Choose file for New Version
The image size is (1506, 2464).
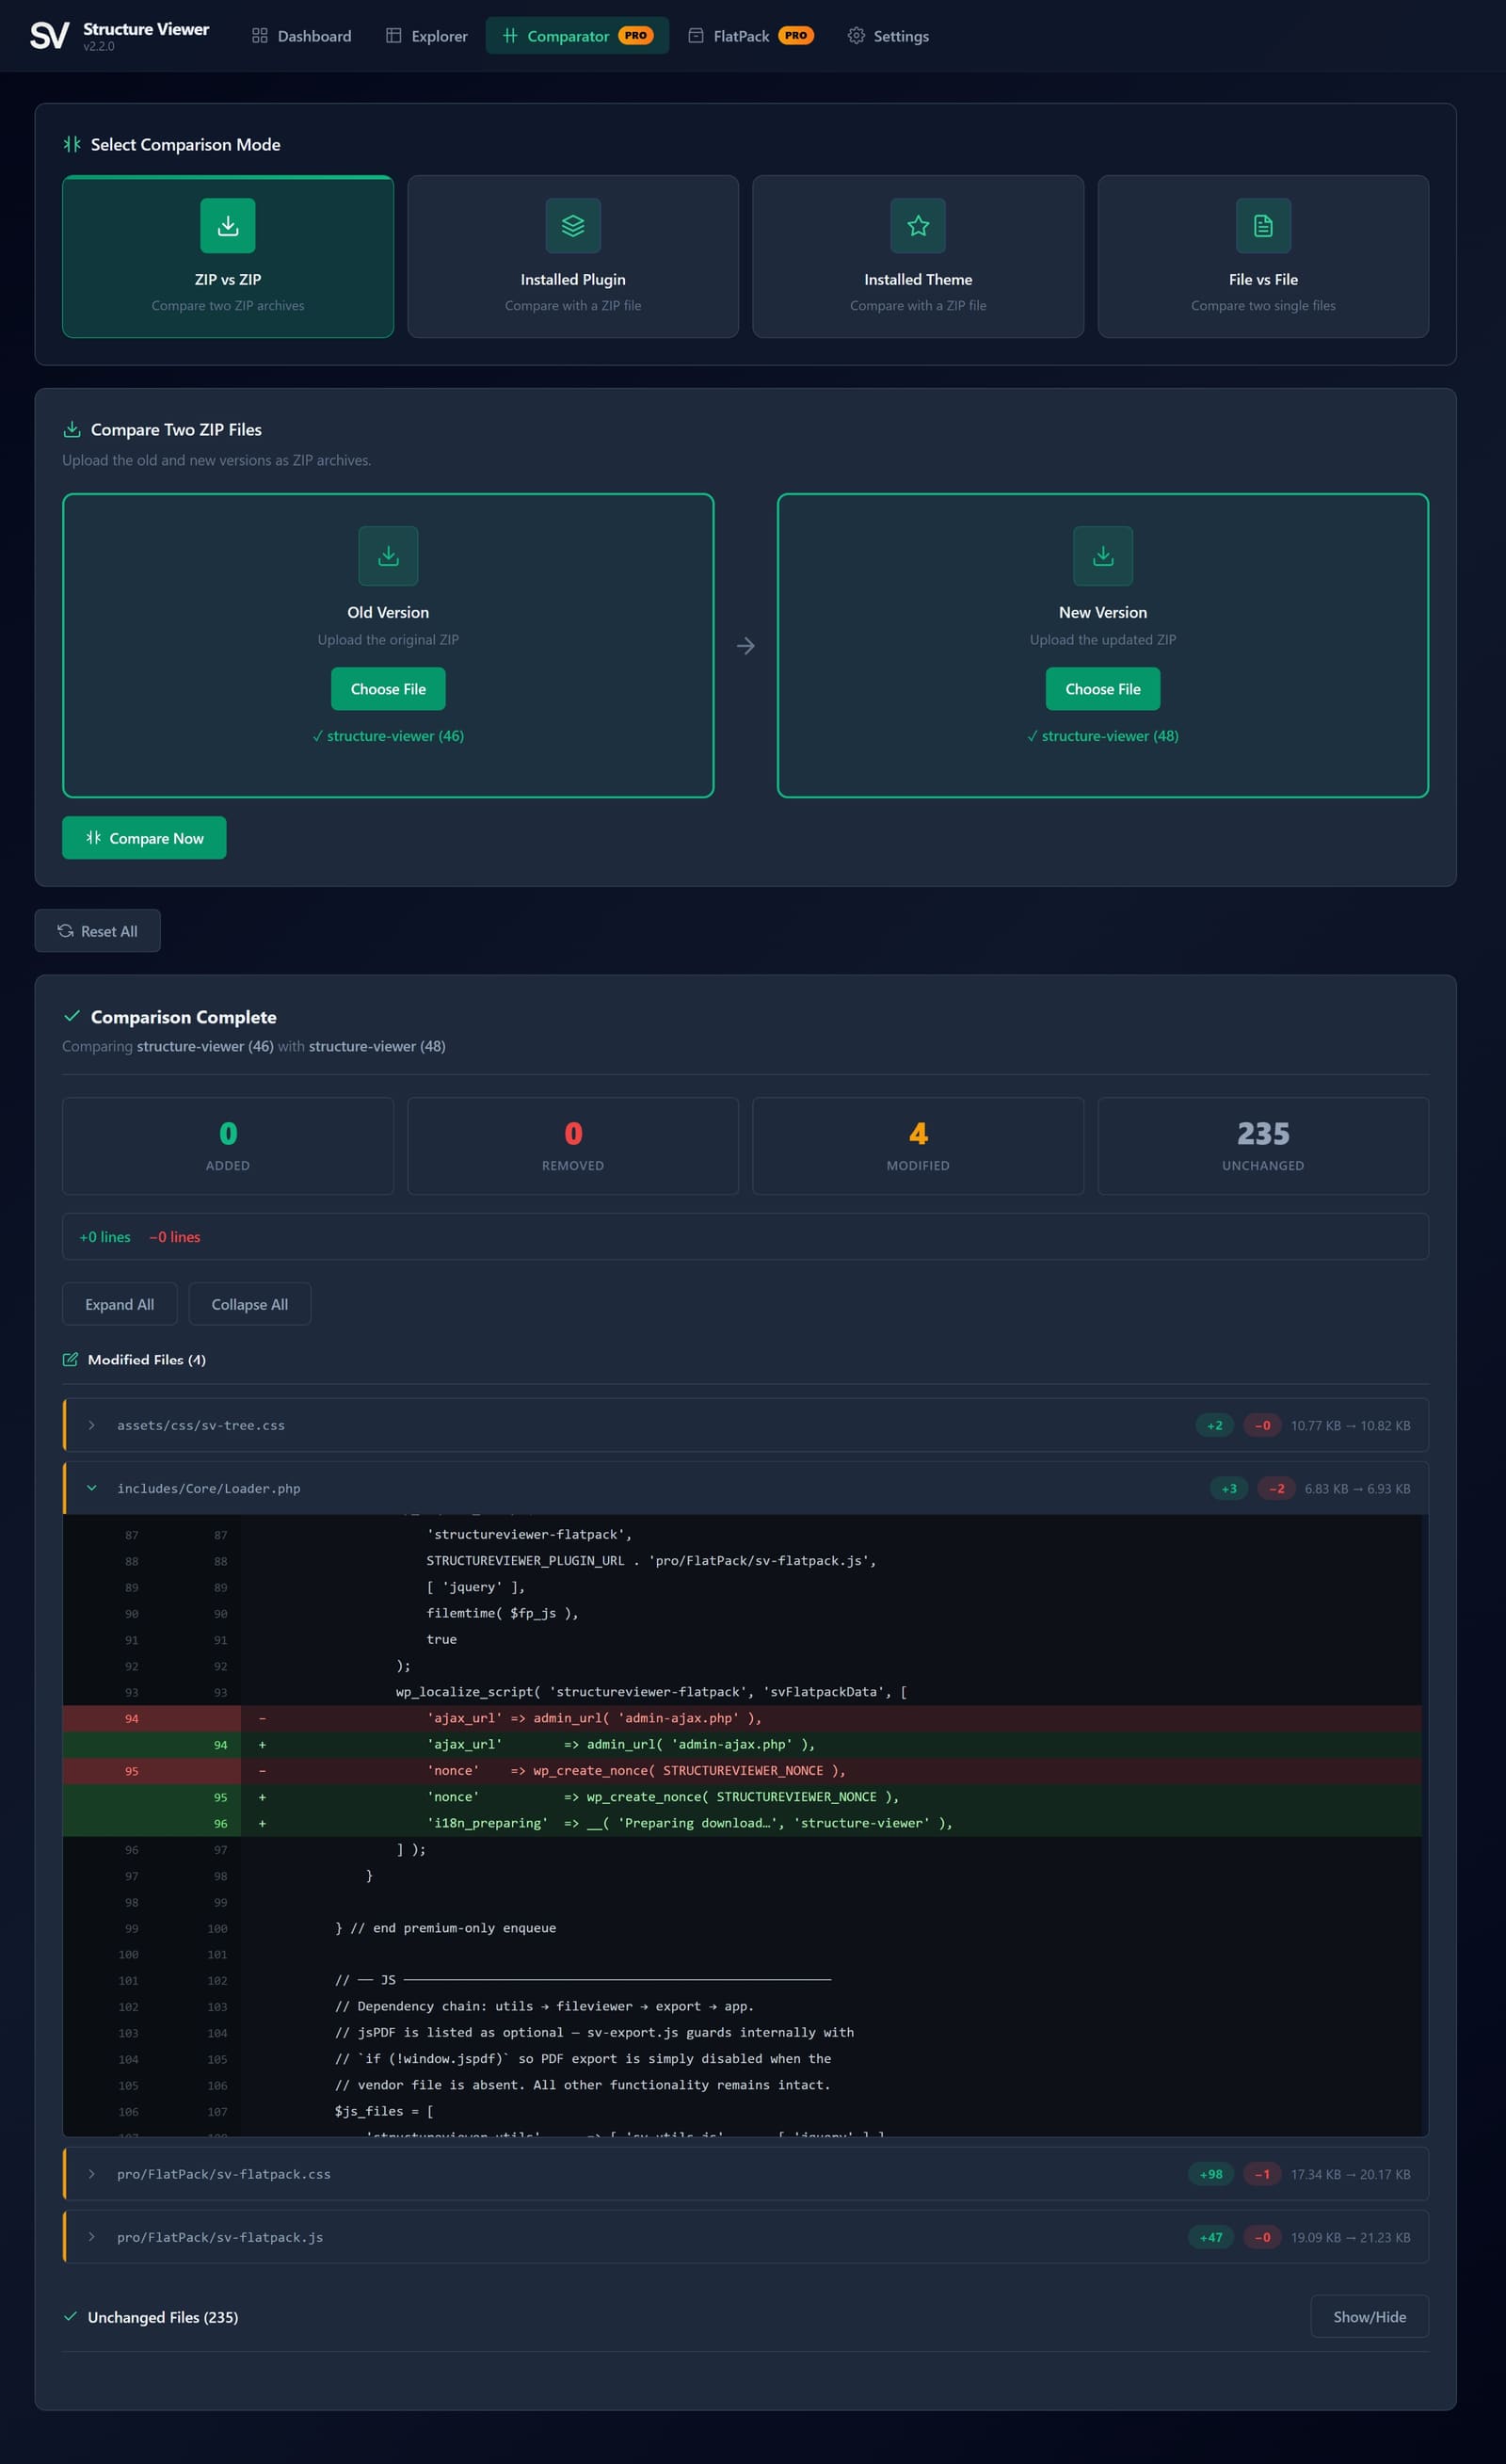(x=1103, y=689)
